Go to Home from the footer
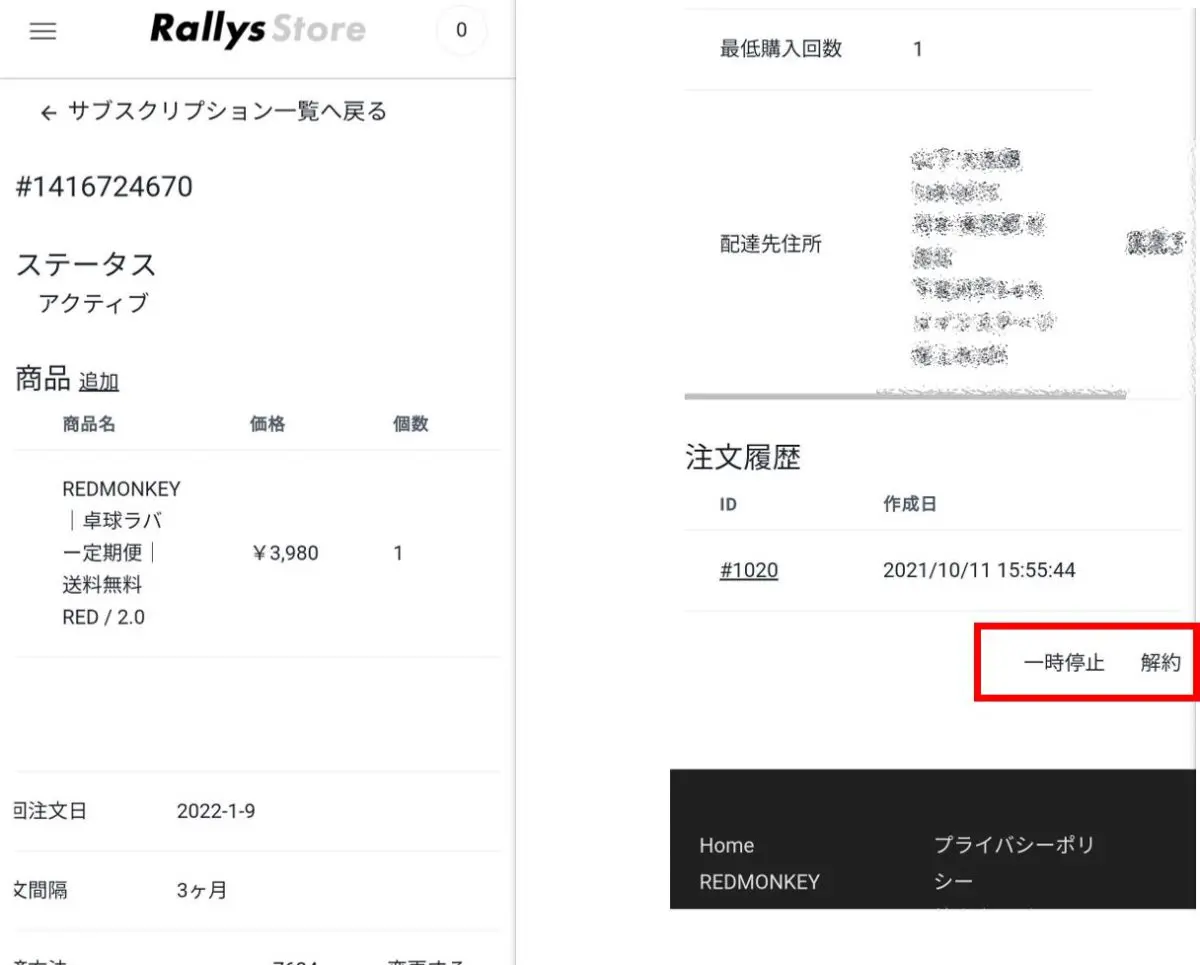This screenshot has height=965, width=1200. [x=726, y=845]
